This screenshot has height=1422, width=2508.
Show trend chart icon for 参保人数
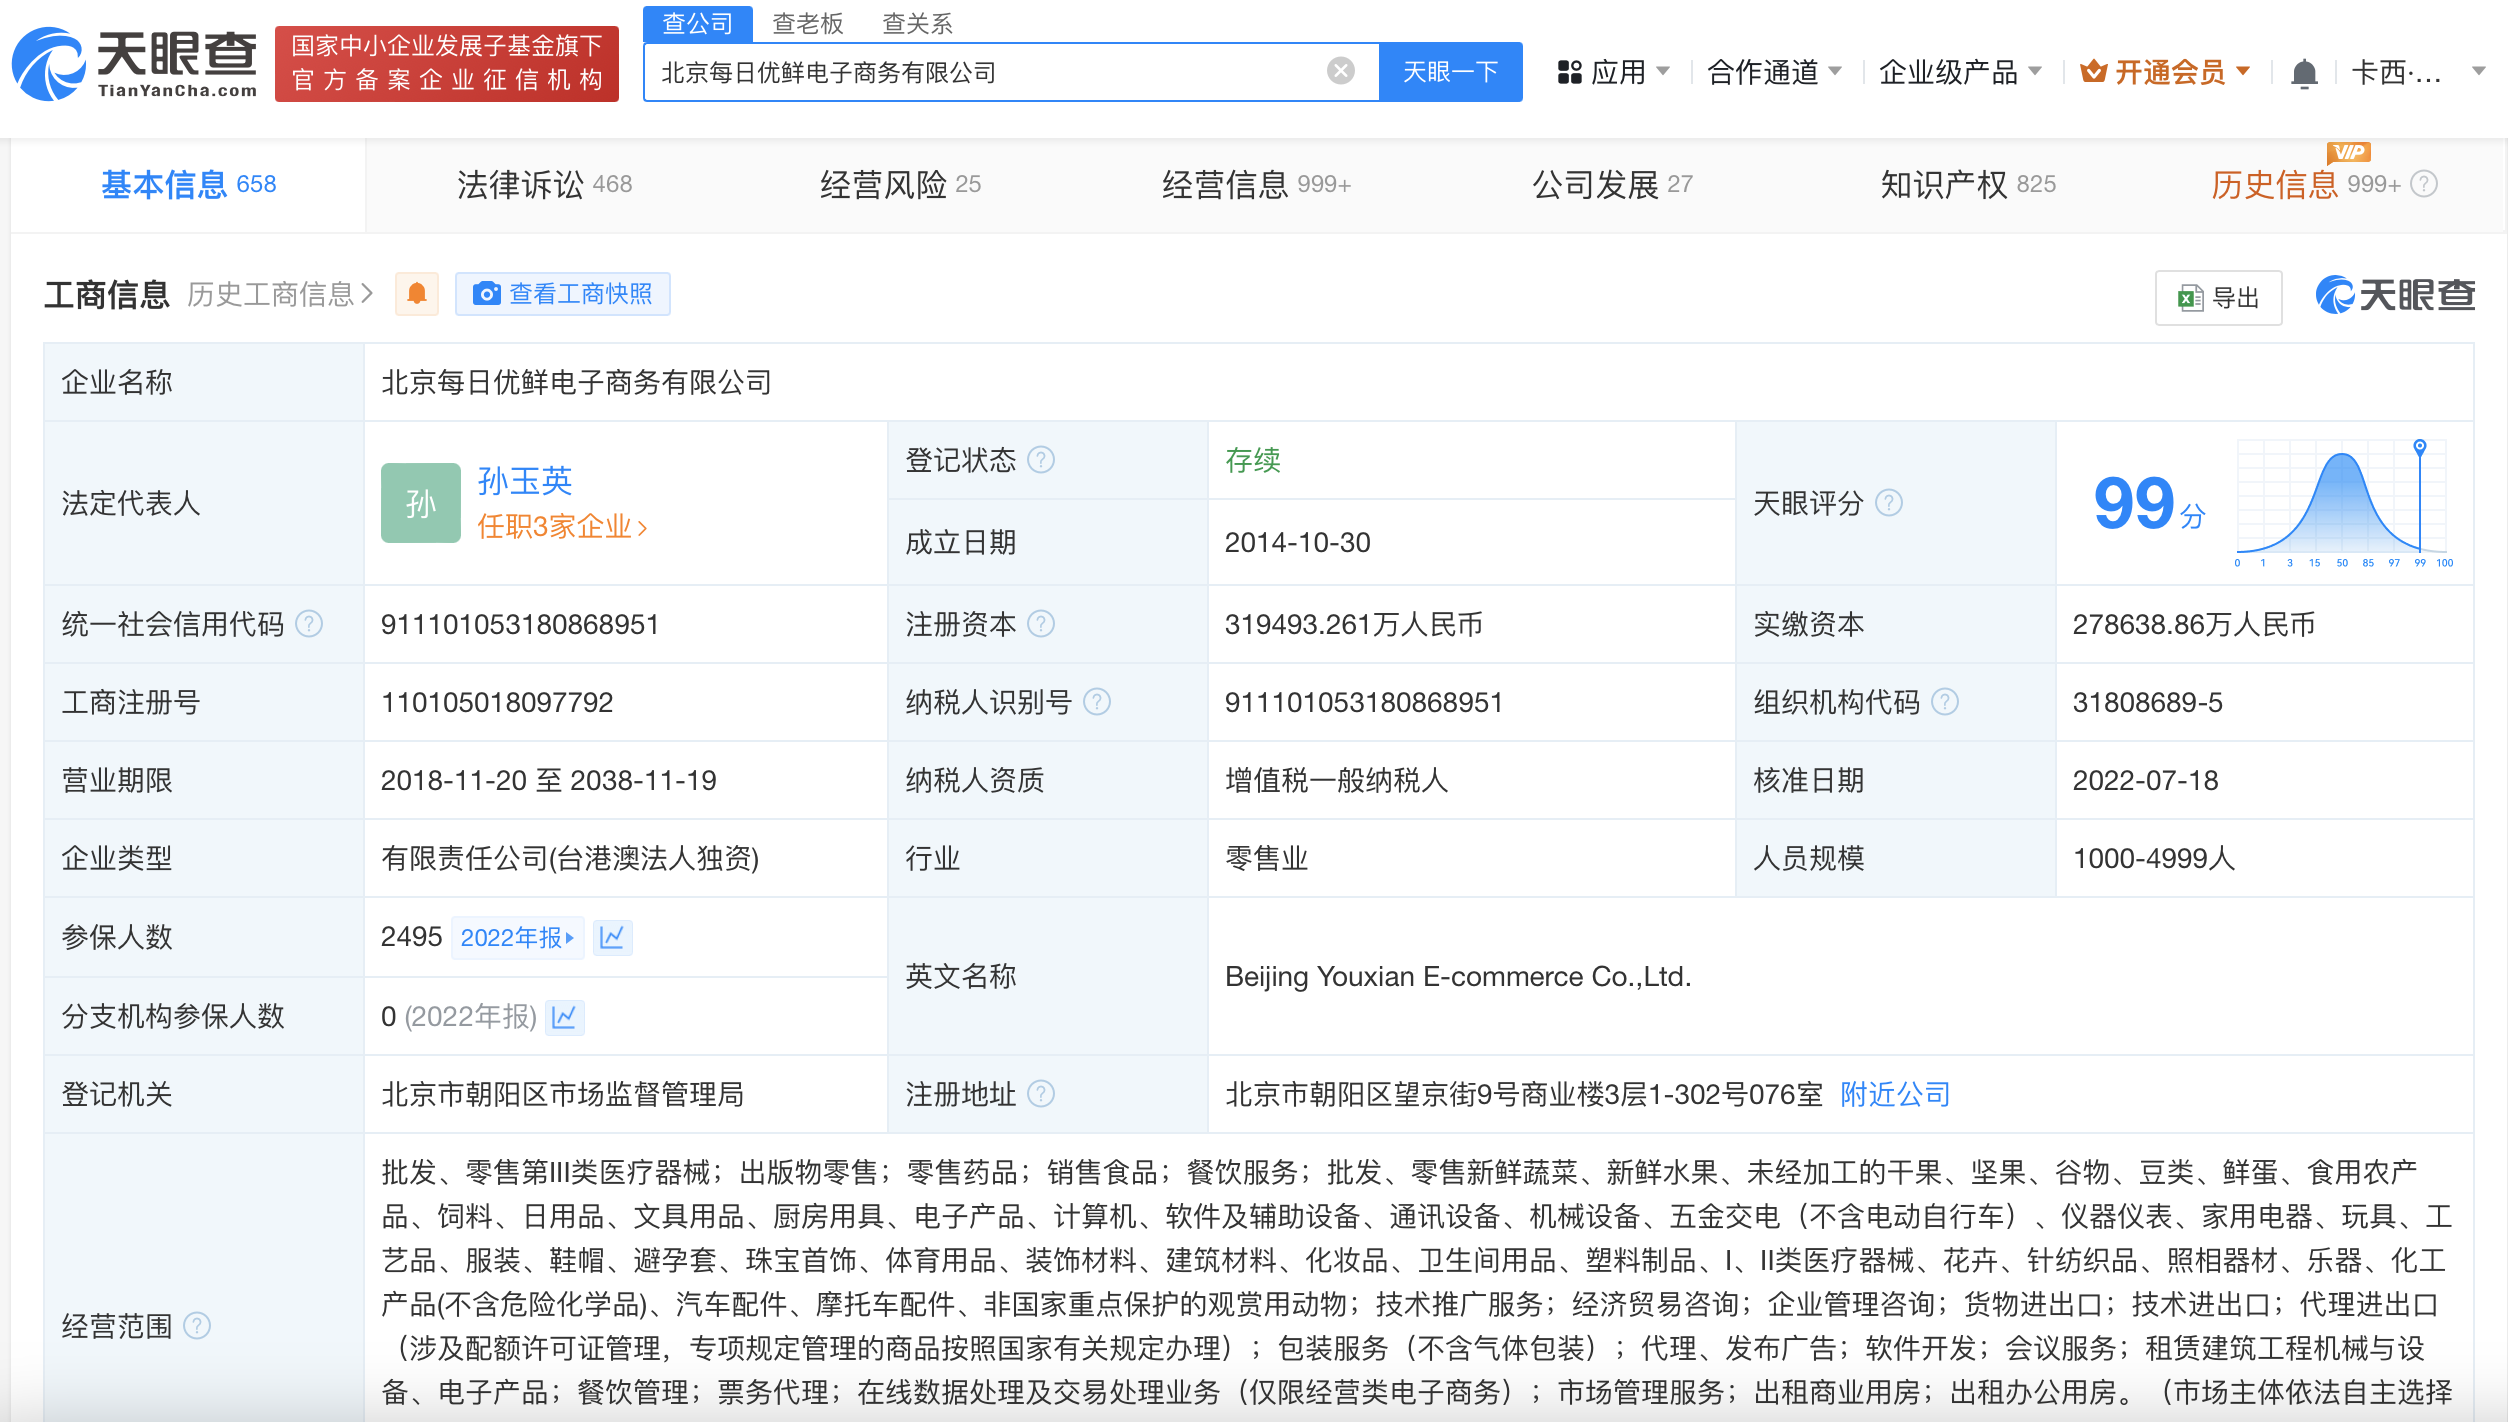coord(612,937)
